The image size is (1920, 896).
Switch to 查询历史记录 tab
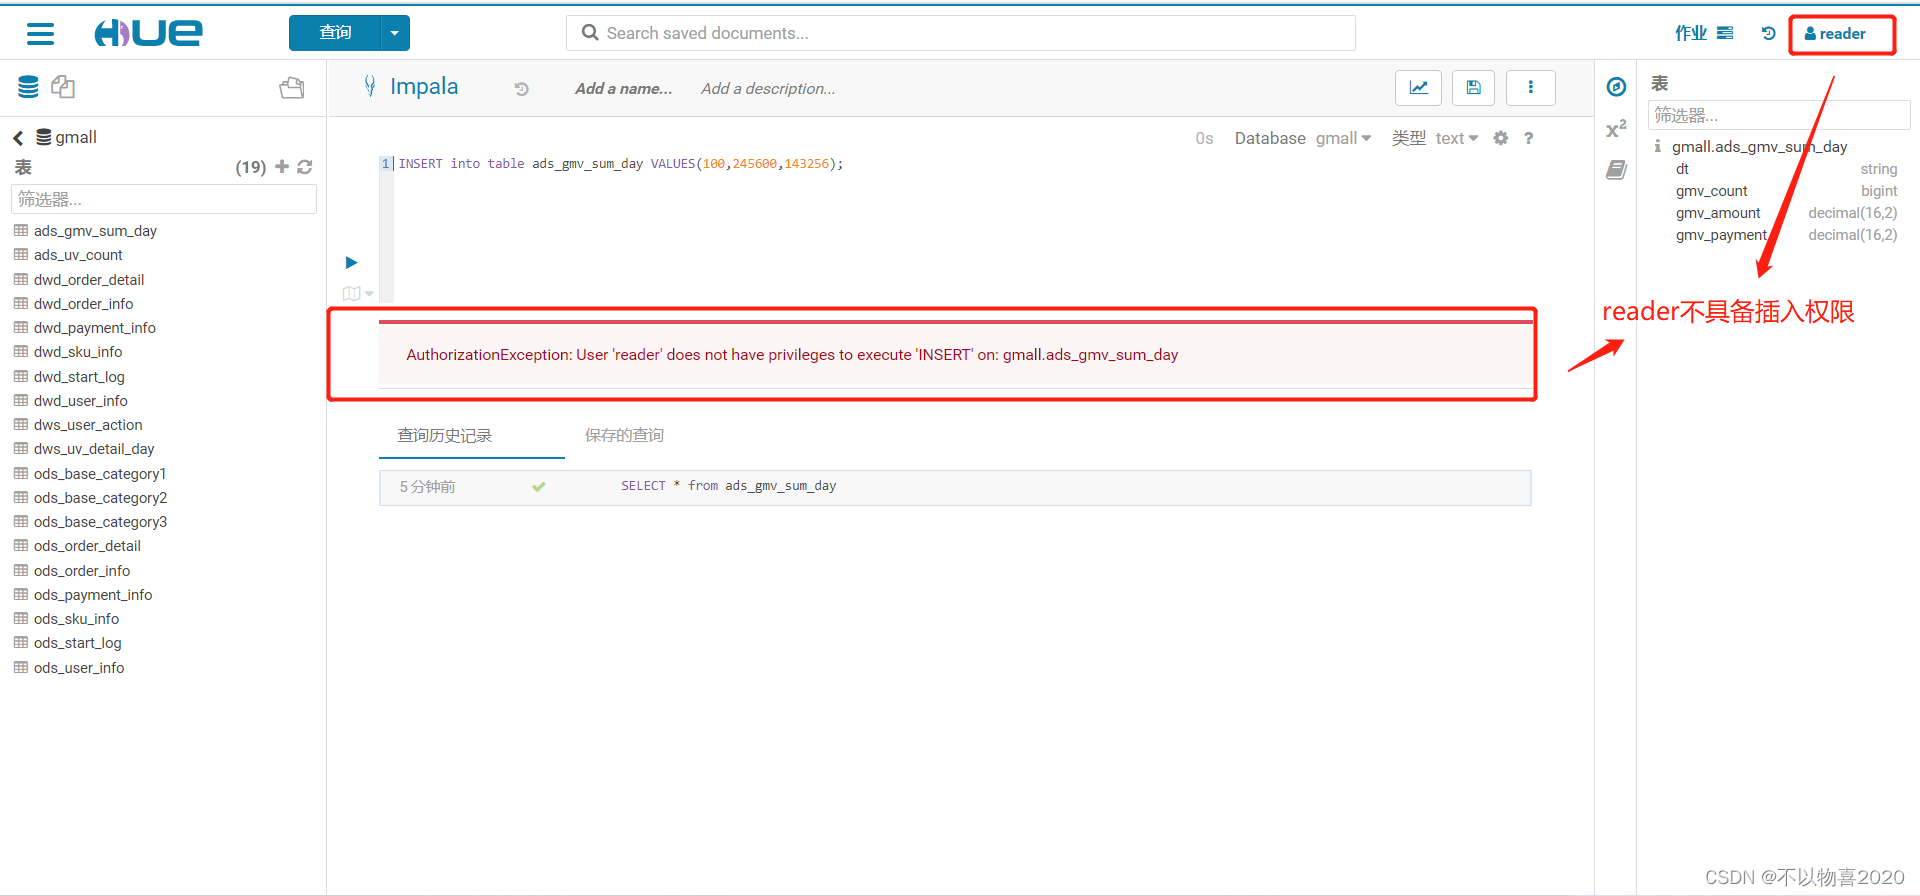tap(445, 436)
